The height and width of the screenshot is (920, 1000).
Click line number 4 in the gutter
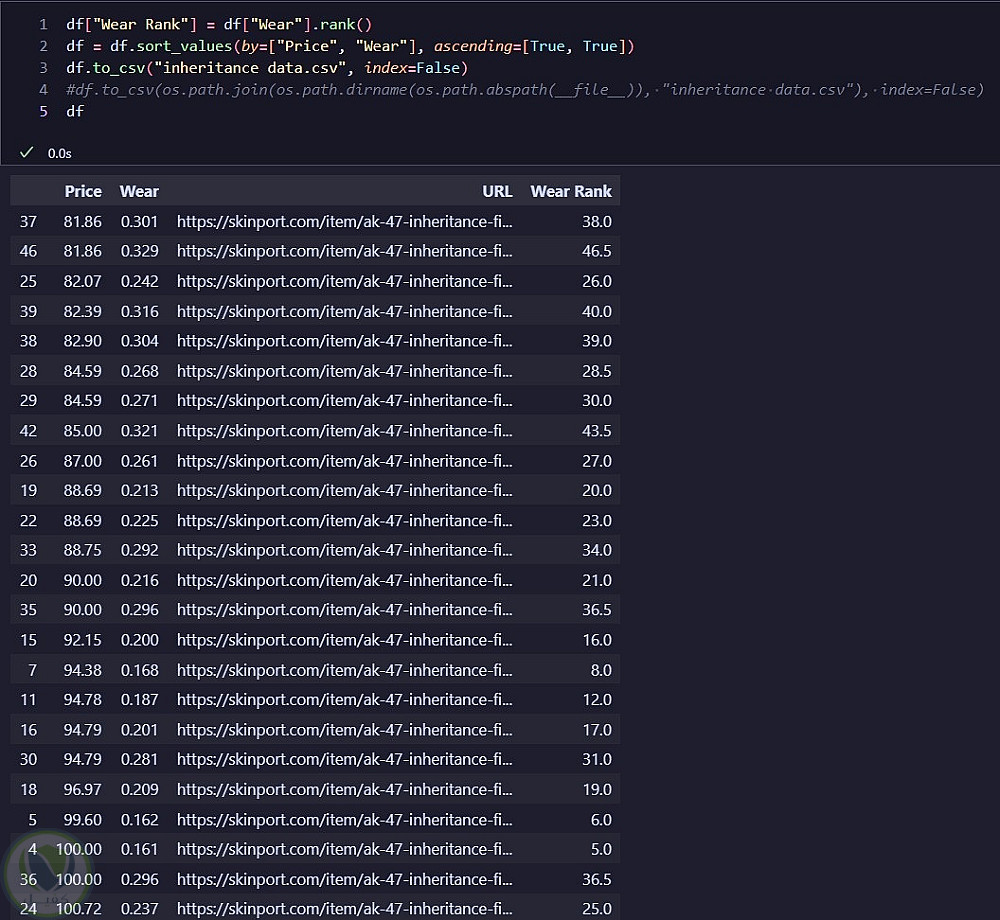(x=43, y=89)
